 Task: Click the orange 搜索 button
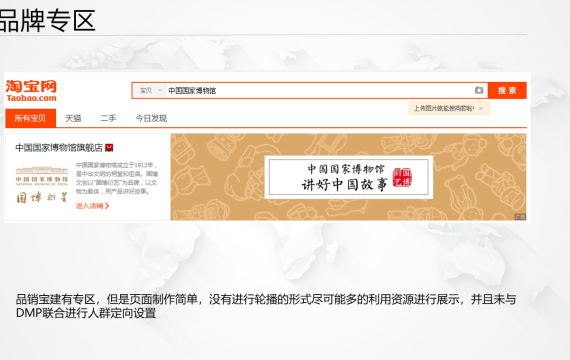pos(507,91)
